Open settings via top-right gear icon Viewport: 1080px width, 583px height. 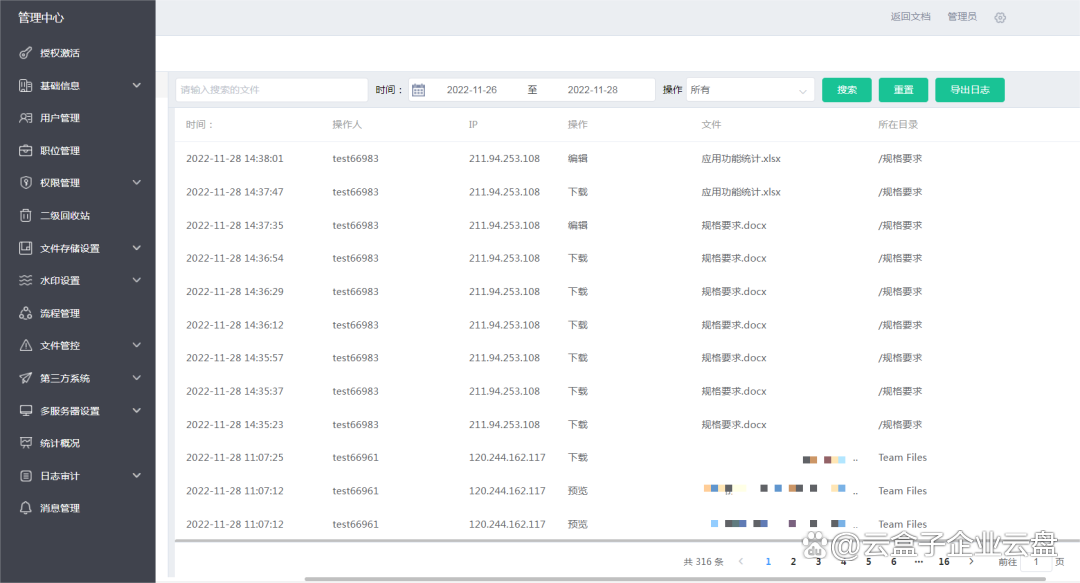pos(1000,17)
